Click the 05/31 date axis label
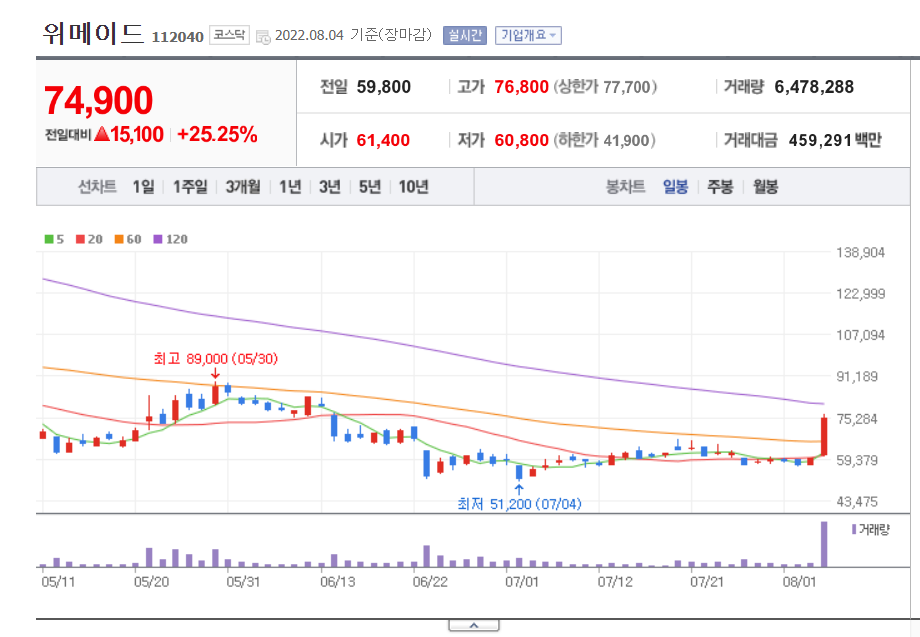 243,582
